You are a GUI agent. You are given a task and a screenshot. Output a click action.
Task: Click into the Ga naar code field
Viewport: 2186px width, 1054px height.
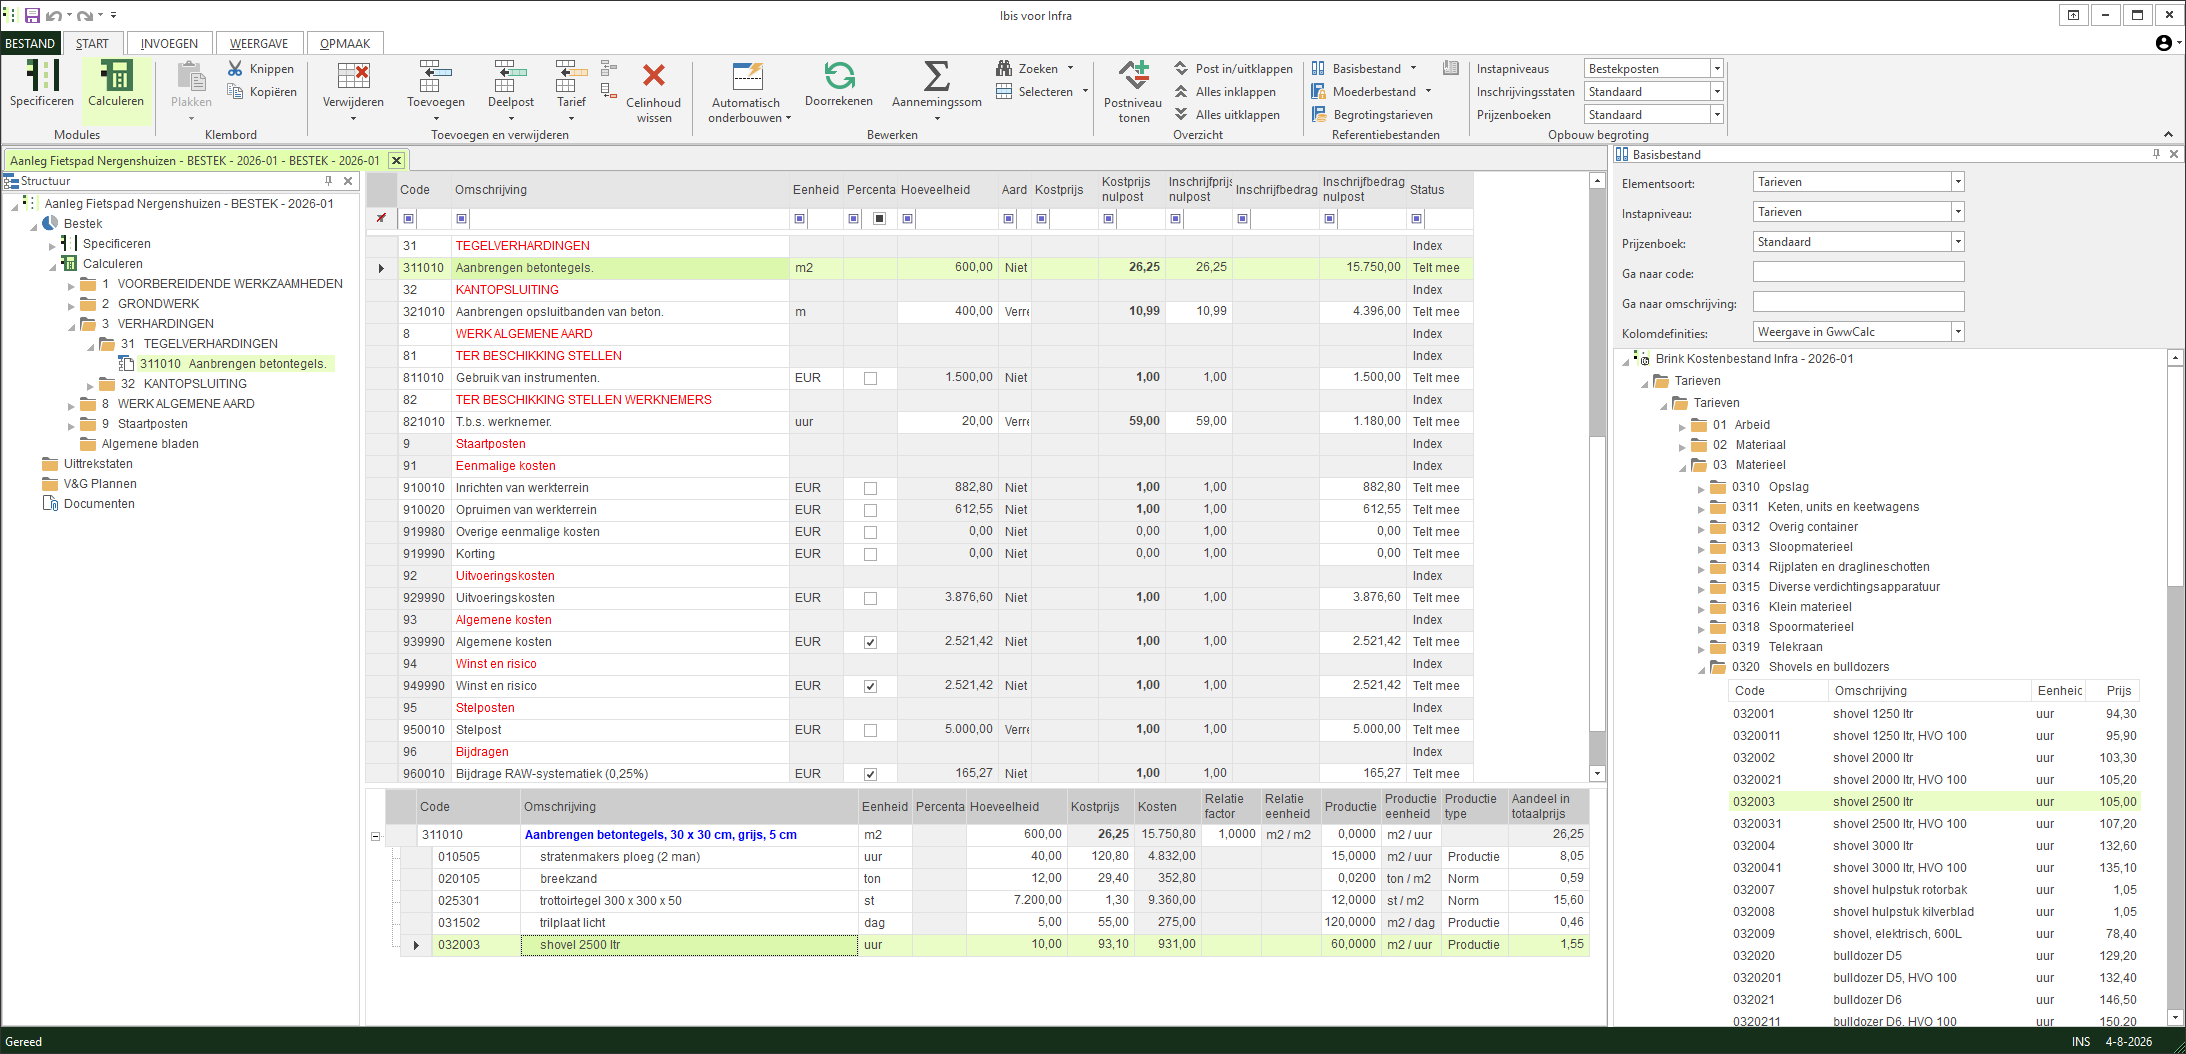pos(1858,272)
